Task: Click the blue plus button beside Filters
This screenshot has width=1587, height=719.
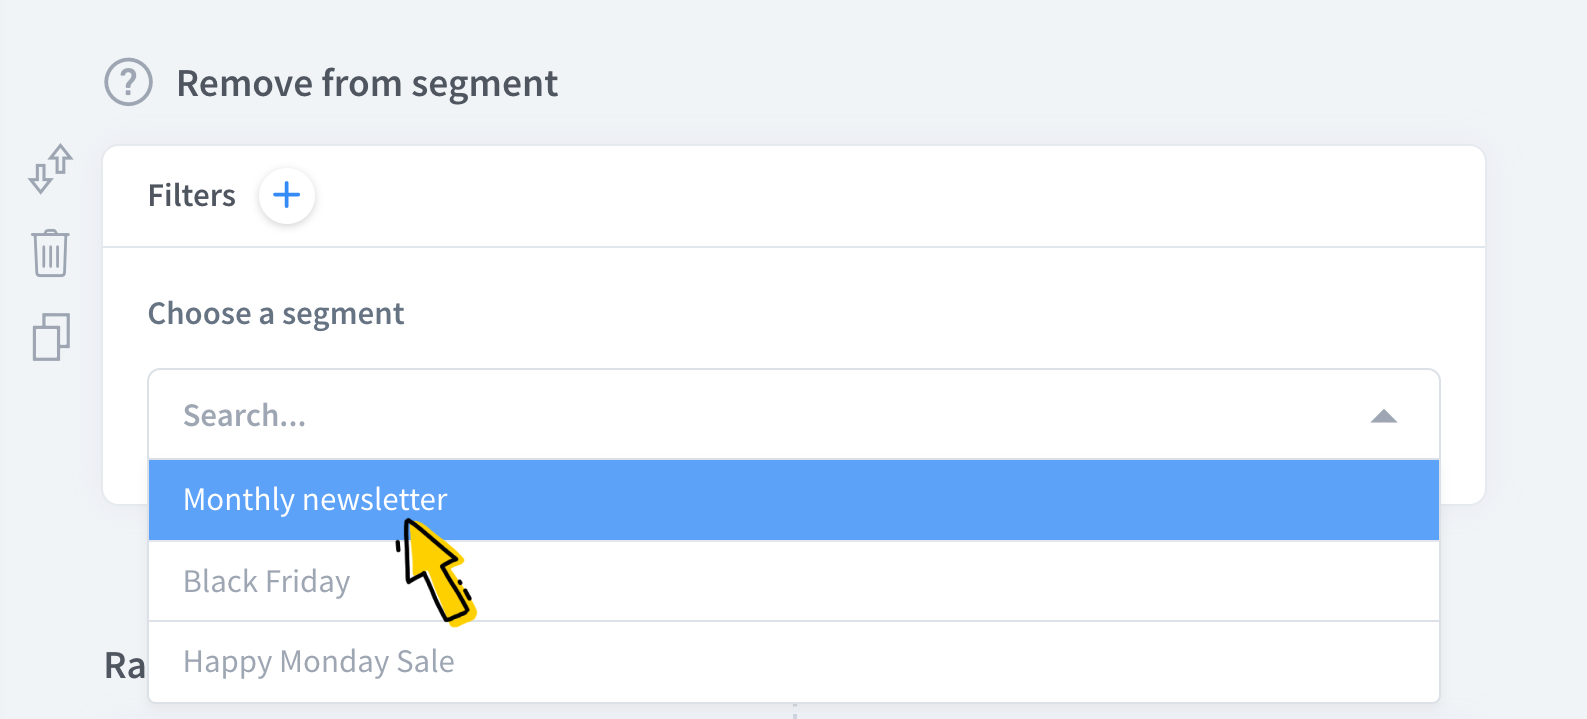Action: click(287, 196)
